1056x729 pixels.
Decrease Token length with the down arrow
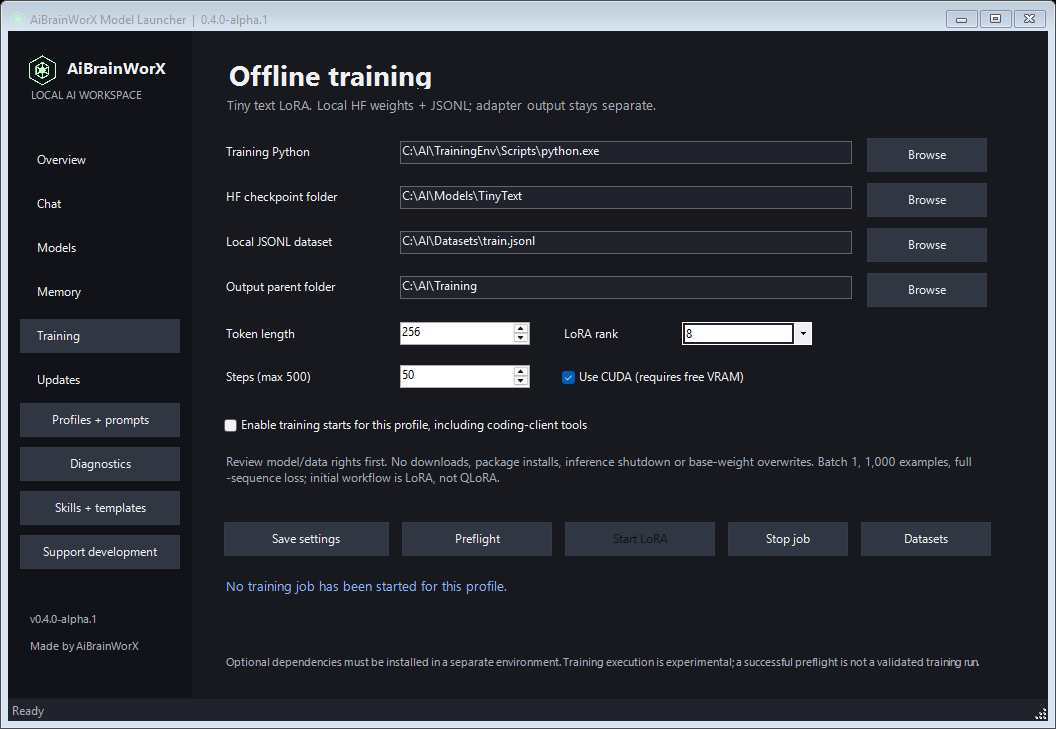coord(521,338)
